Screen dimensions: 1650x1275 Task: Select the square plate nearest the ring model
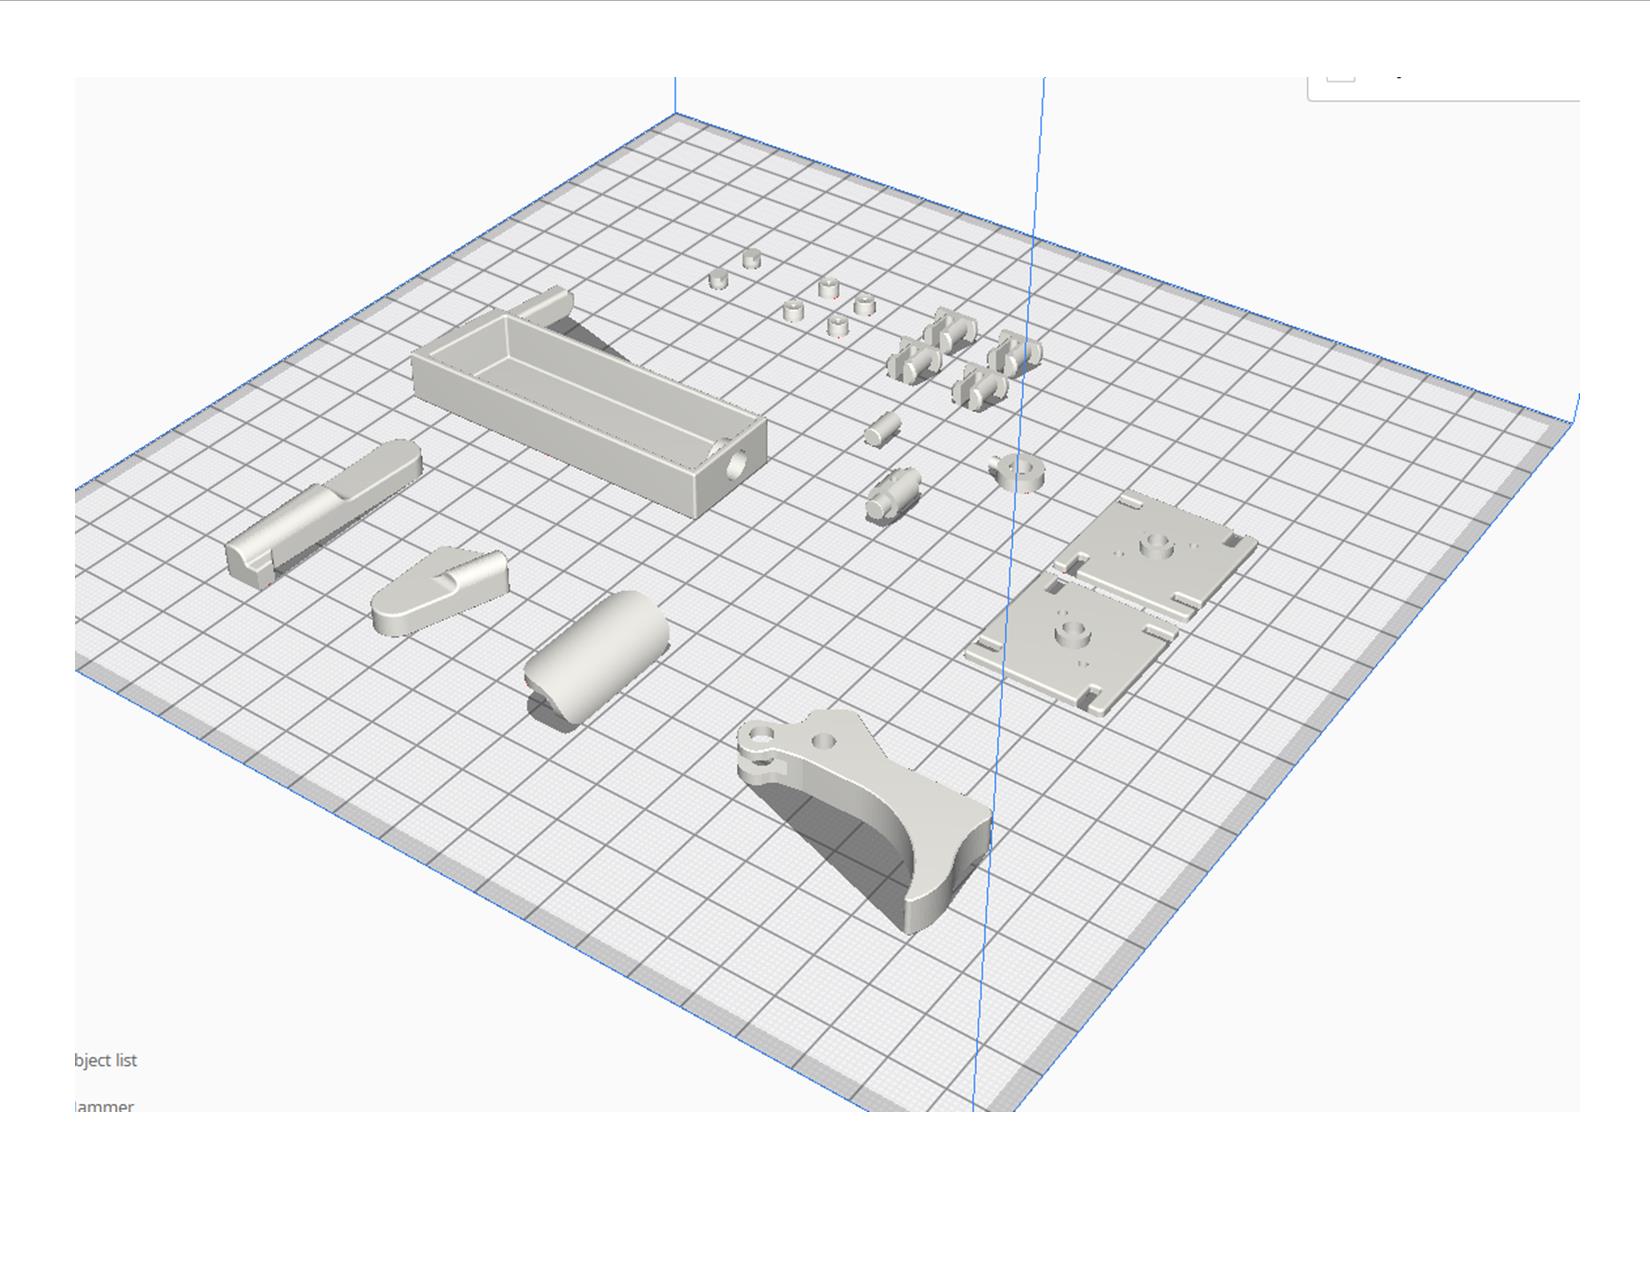pyautogui.click(x=1154, y=553)
